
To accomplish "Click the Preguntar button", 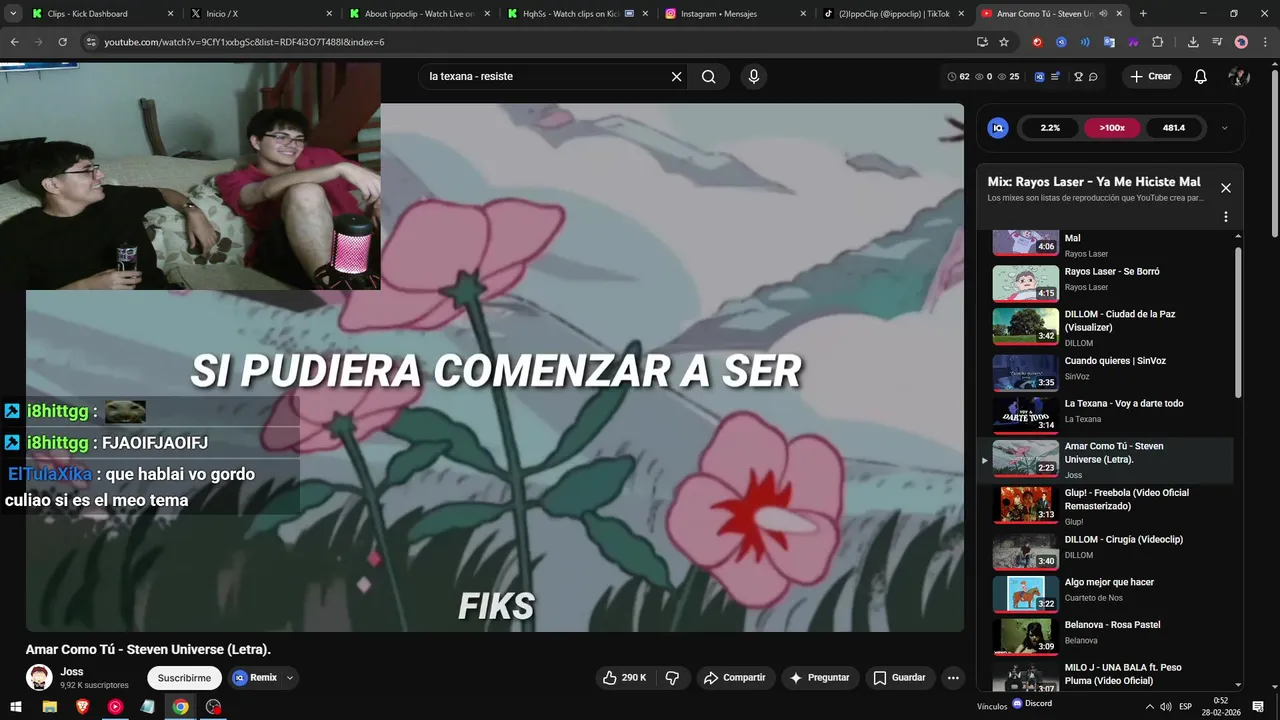I will [820, 678].
